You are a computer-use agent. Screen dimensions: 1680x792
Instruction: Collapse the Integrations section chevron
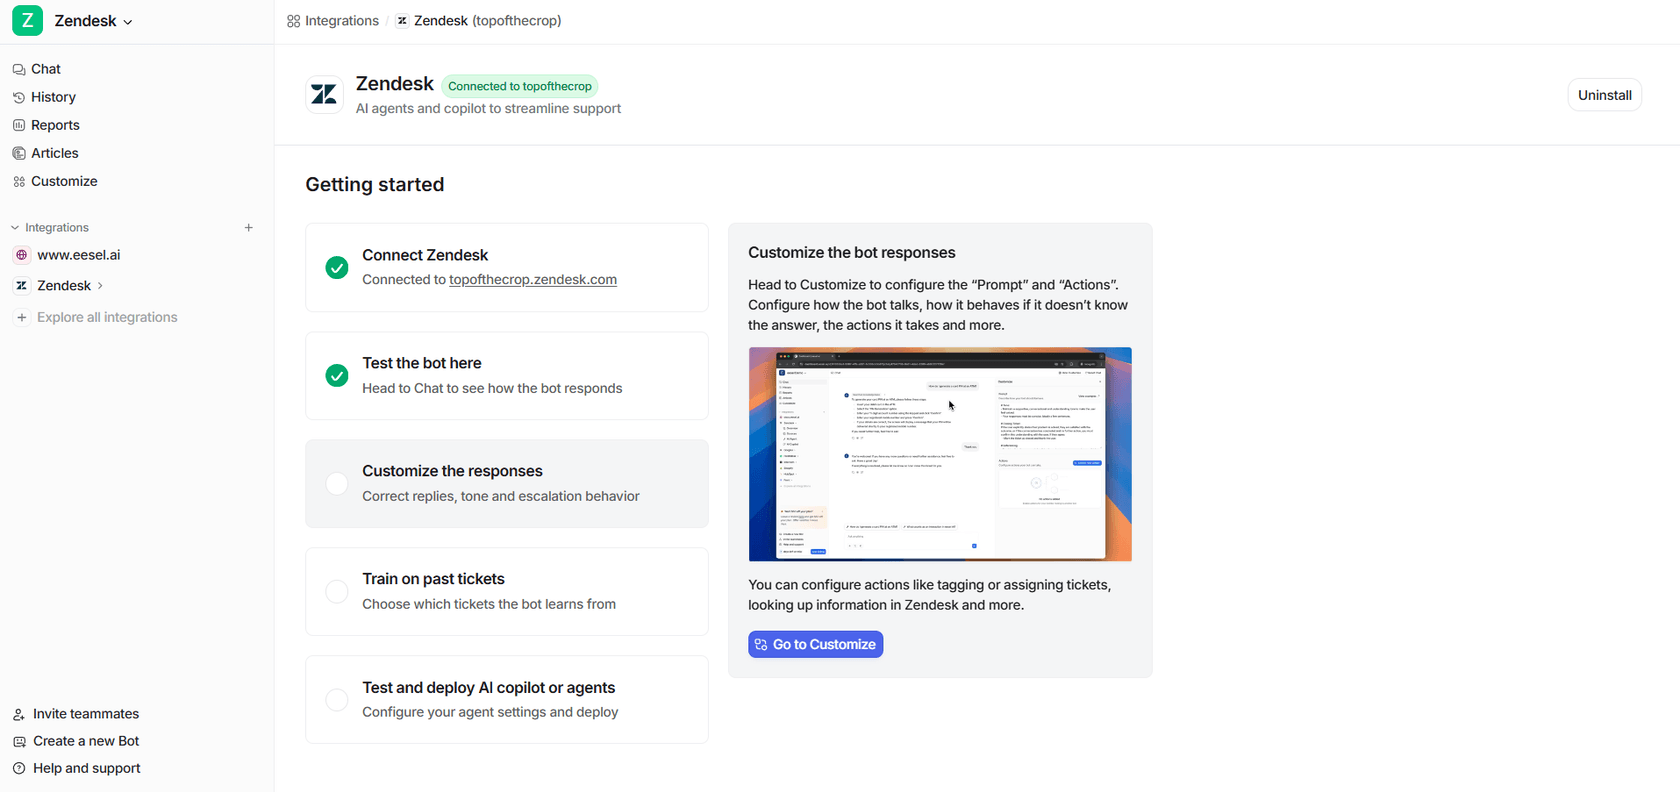point(15,228)
